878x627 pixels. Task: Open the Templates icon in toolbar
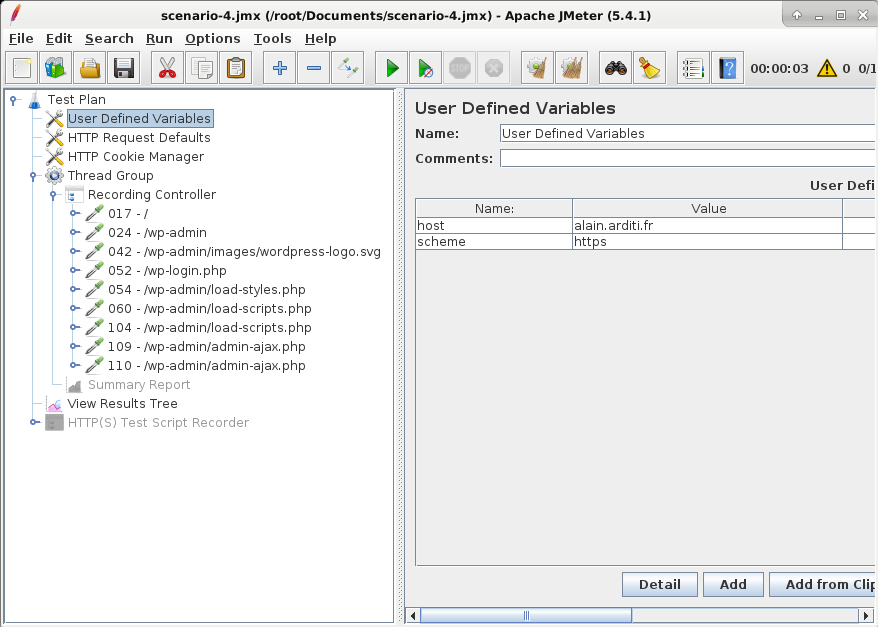tap(56, 68)
